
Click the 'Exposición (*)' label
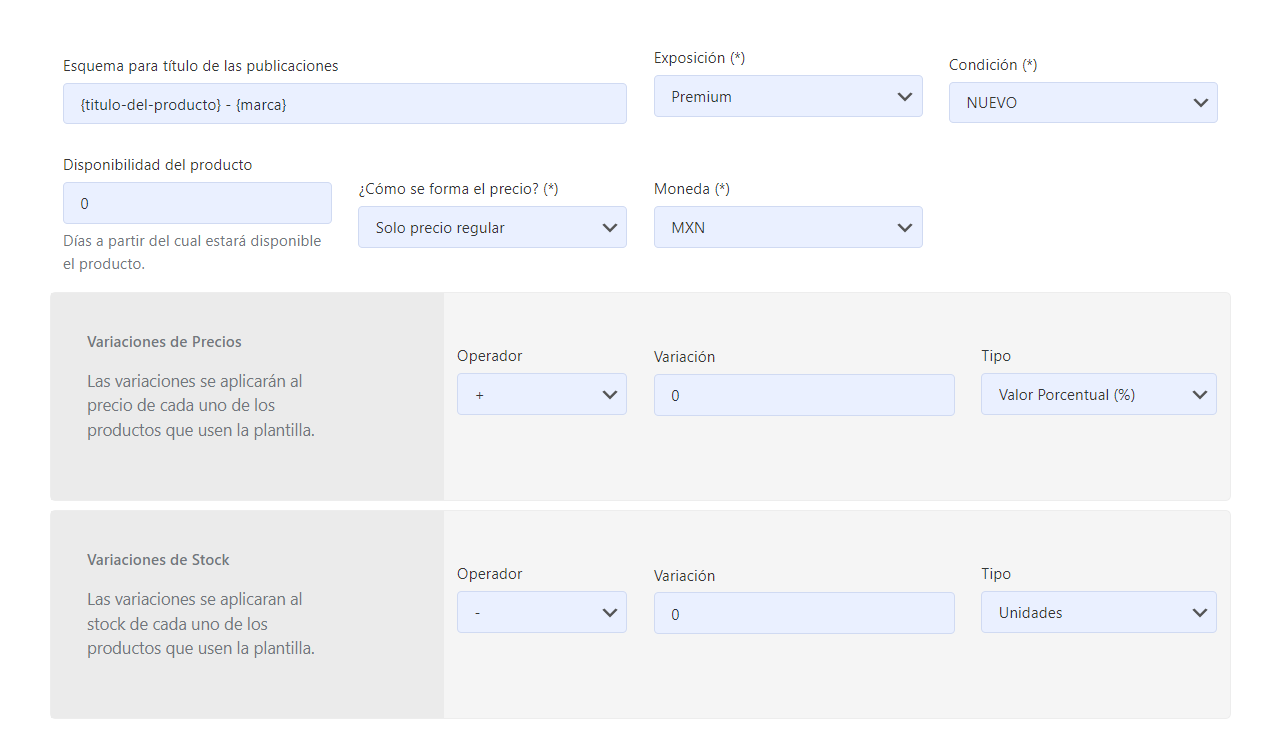pos(699,58)
